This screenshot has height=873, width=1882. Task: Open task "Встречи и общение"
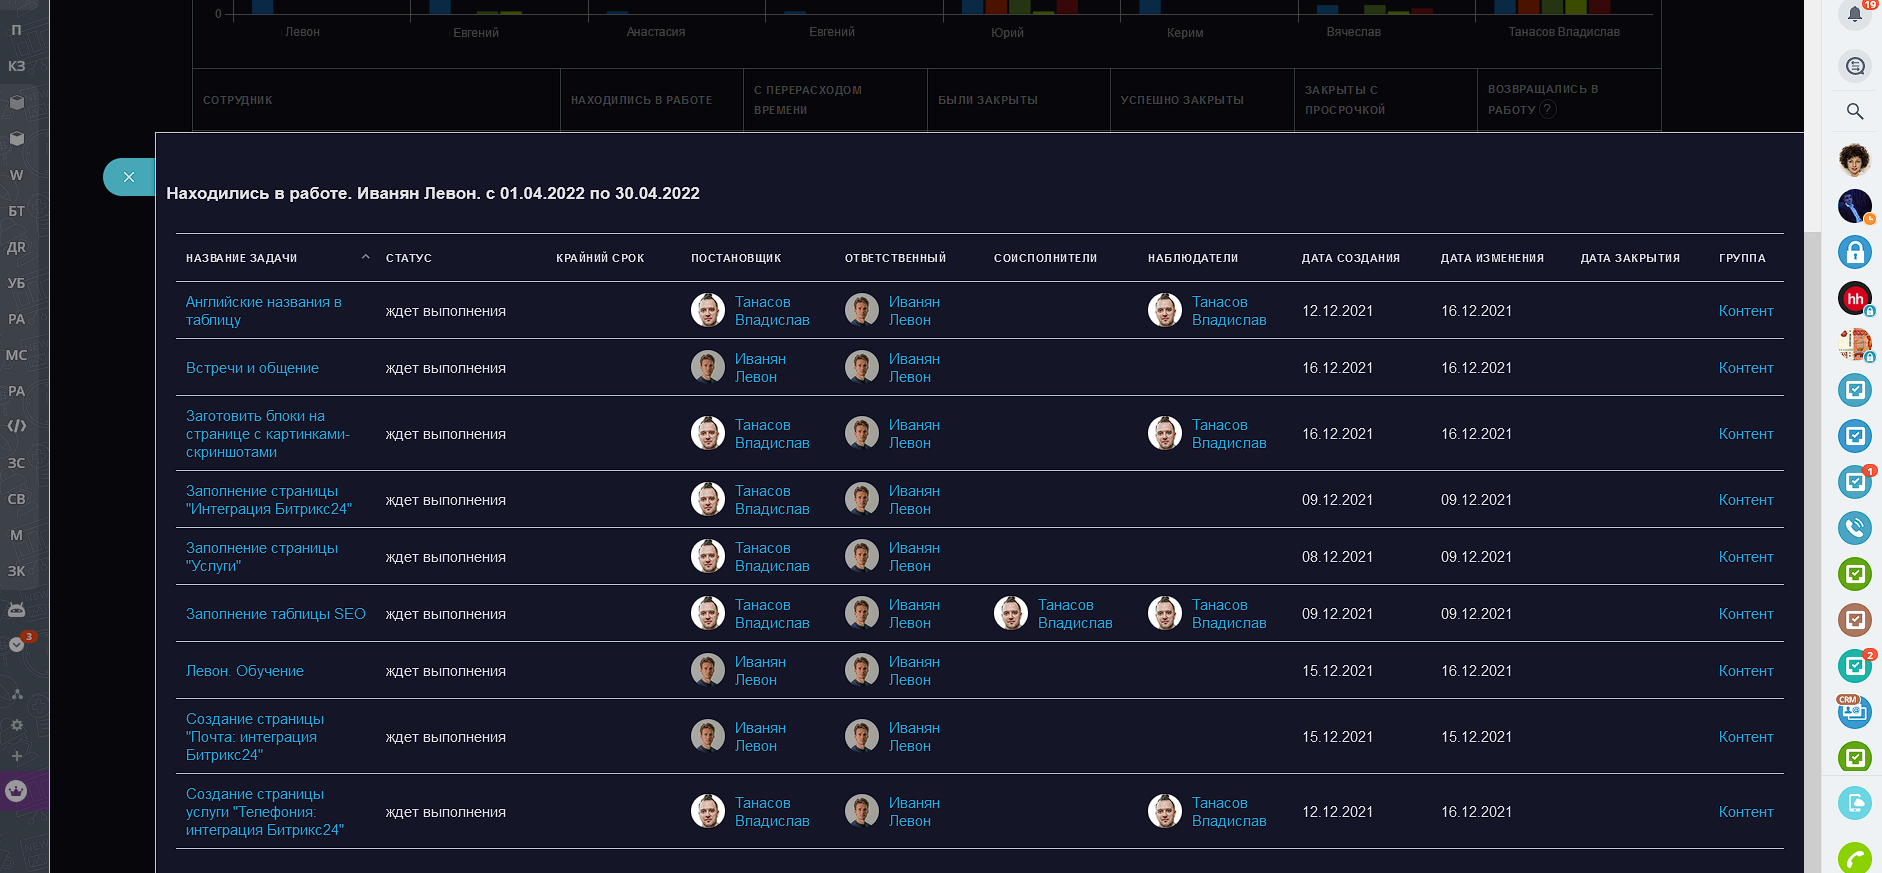252,368
